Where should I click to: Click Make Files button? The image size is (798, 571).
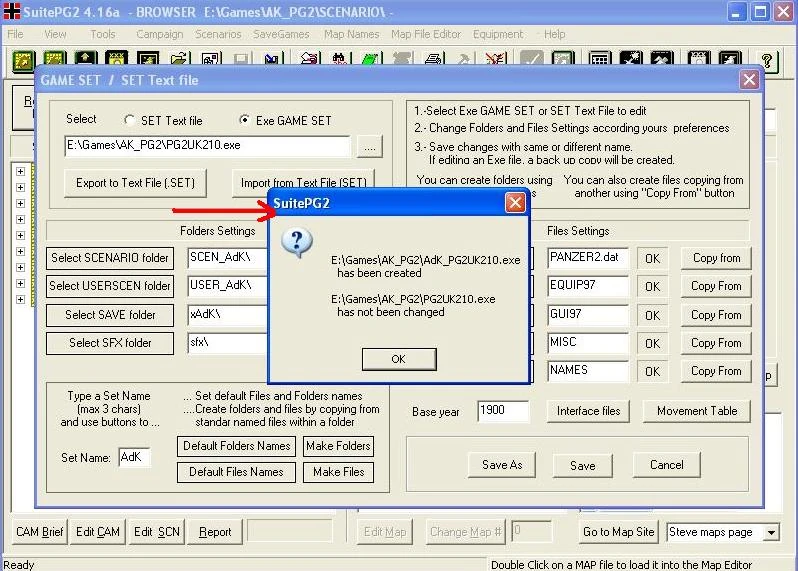pos(338,472)
